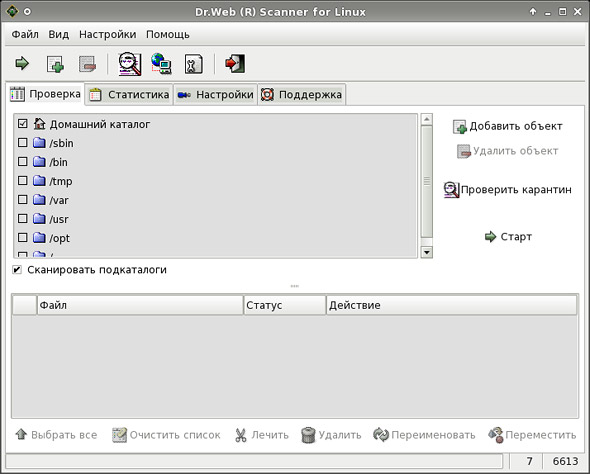Screen dimensions: 590x474
Task: Click the home icon of Домашний каталог
Action: 39,123
